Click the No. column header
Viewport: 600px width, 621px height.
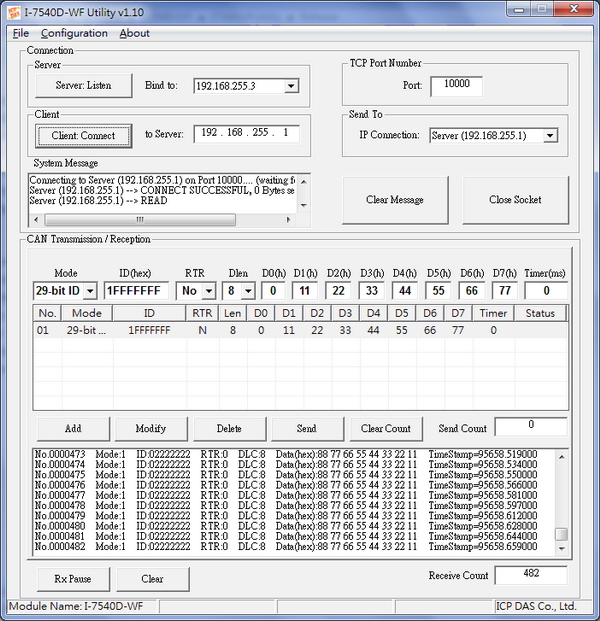(48, 313)
